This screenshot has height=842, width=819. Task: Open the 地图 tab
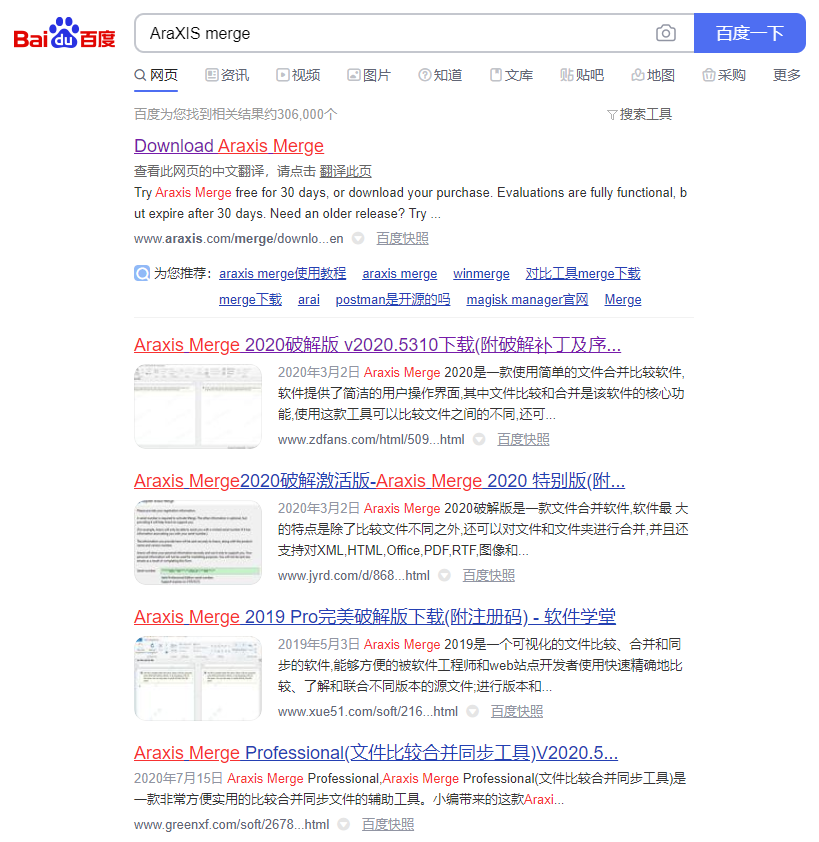click(653, 75)
